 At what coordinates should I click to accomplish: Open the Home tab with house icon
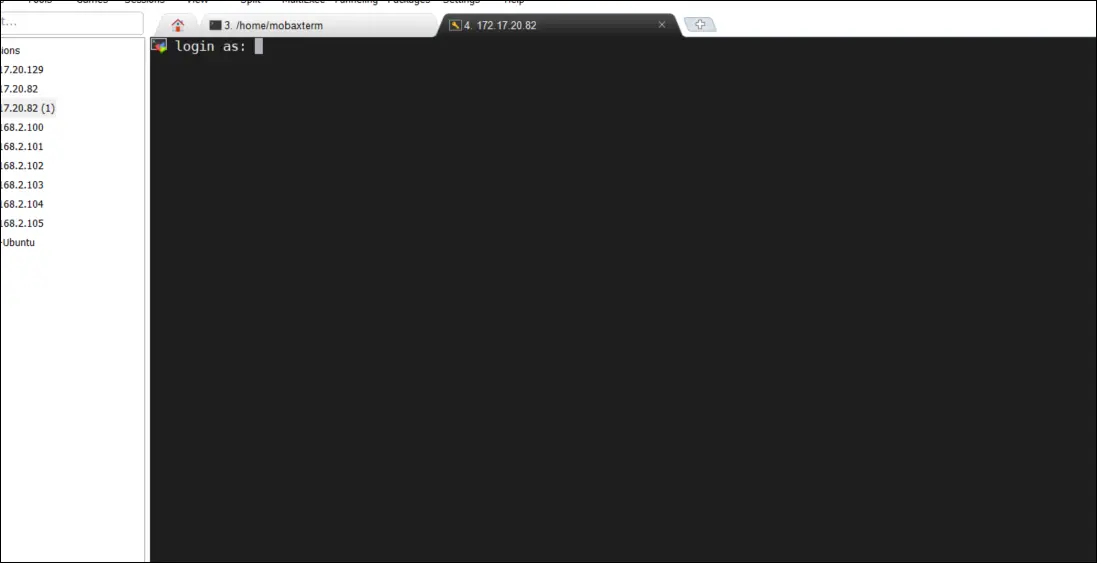coord(178,25)
